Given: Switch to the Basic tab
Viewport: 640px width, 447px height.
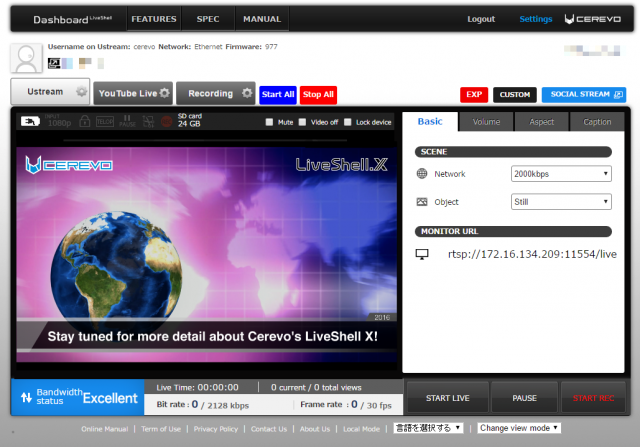Looking at the screenshot, I should (x=430, y=122).
